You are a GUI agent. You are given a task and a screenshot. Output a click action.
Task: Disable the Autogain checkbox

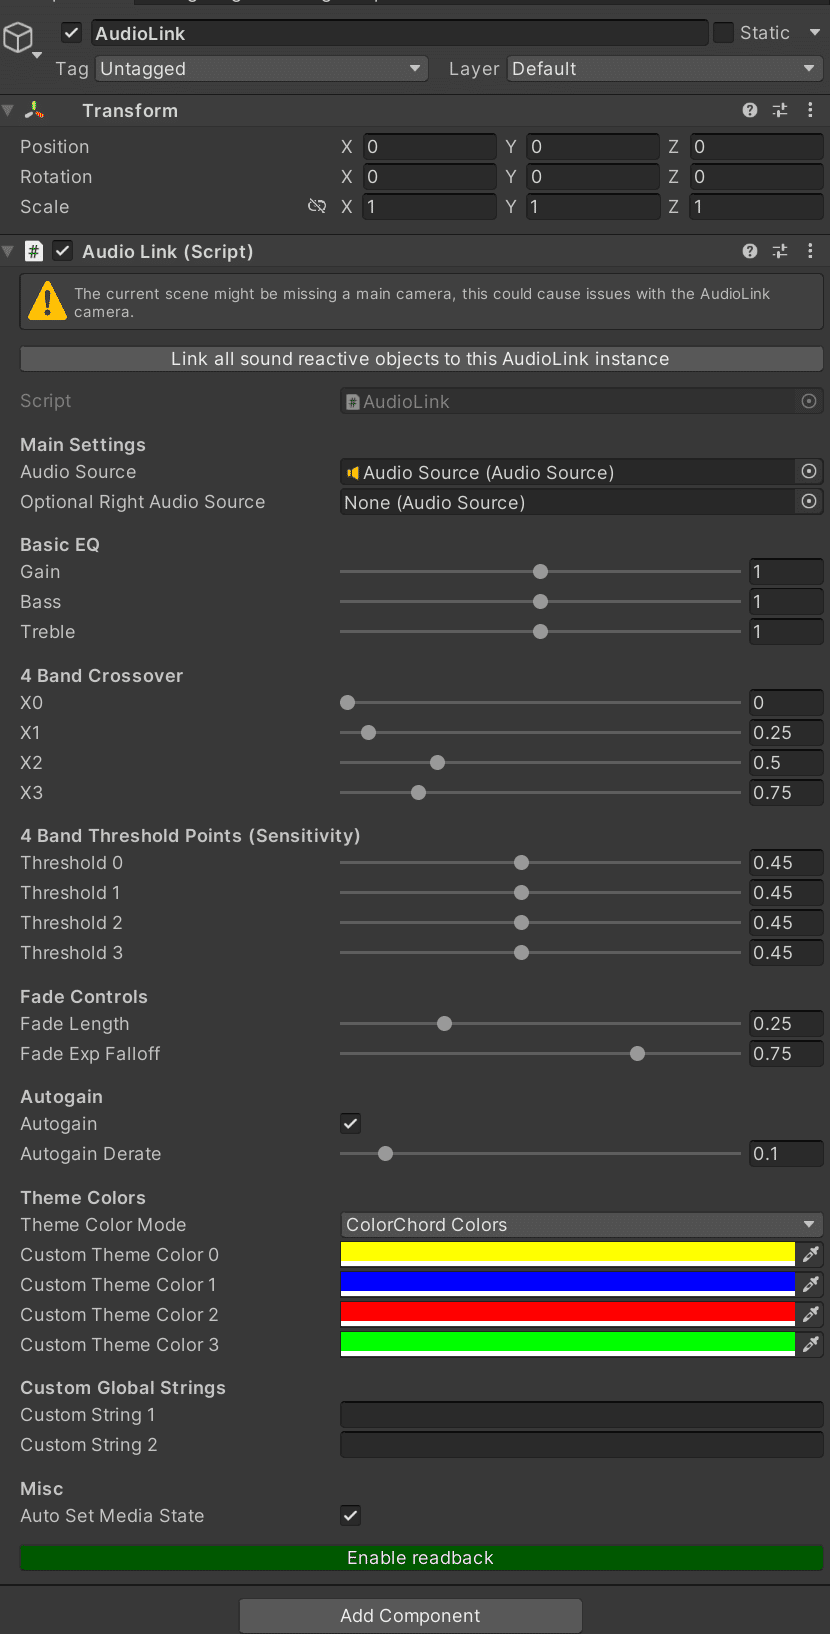pos(350,1123)
